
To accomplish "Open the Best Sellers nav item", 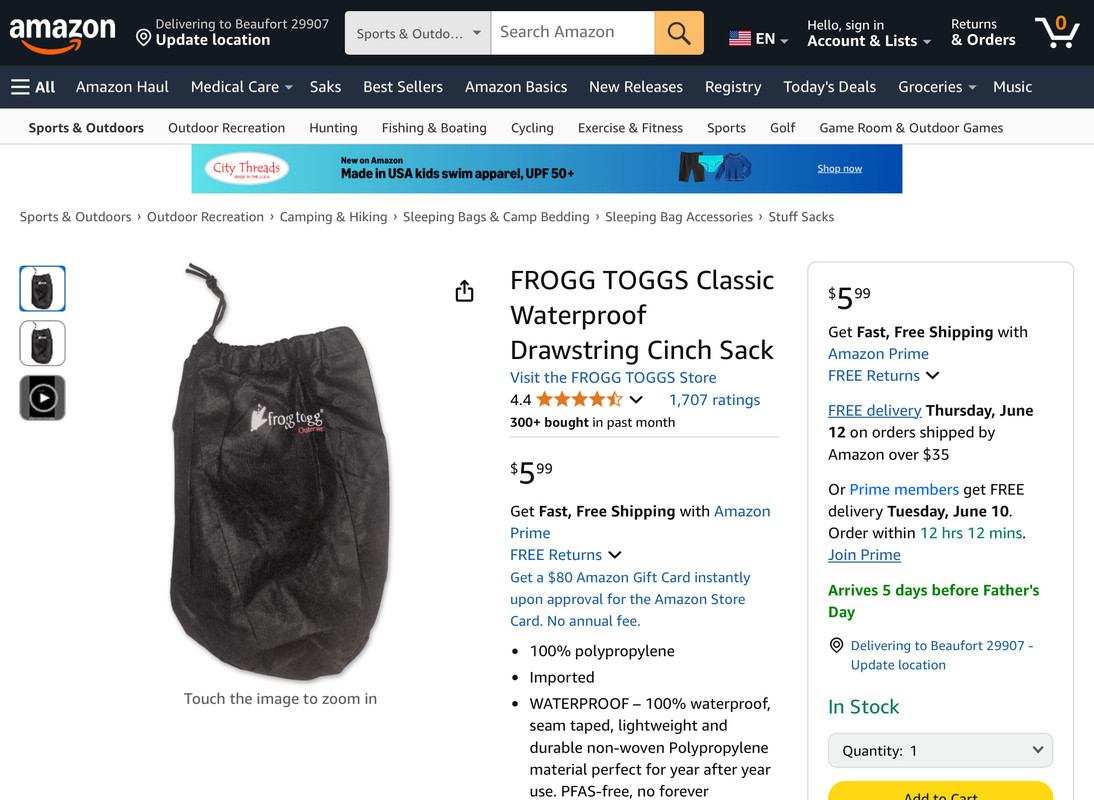I will [x=403, y=87].
